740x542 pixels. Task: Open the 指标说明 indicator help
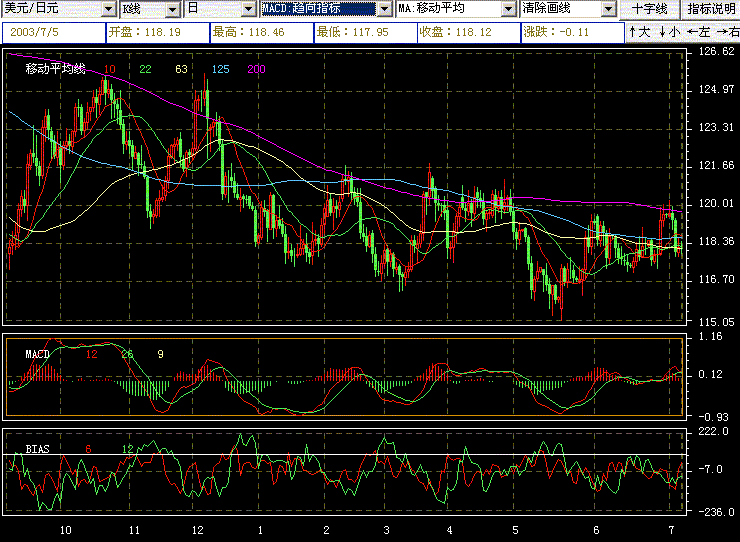[x=710, y=9]
